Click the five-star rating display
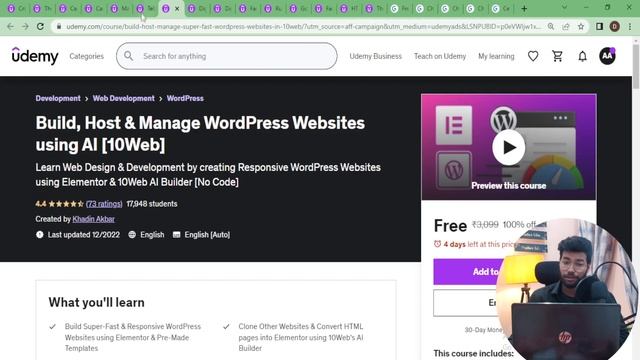 tap(66, 204)
